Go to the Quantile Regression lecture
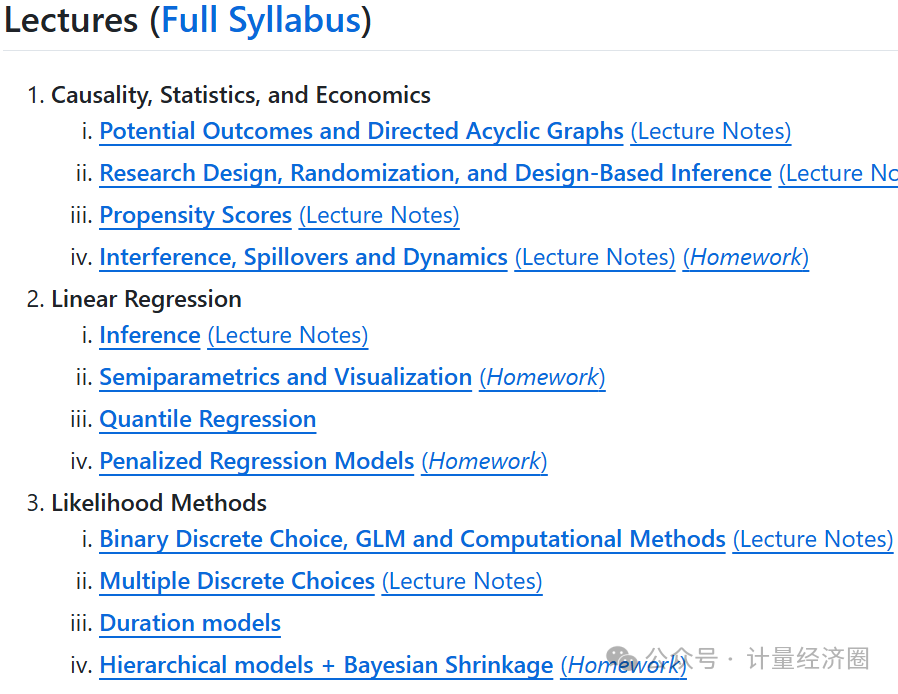898x694 pixels. click(207, 419)
